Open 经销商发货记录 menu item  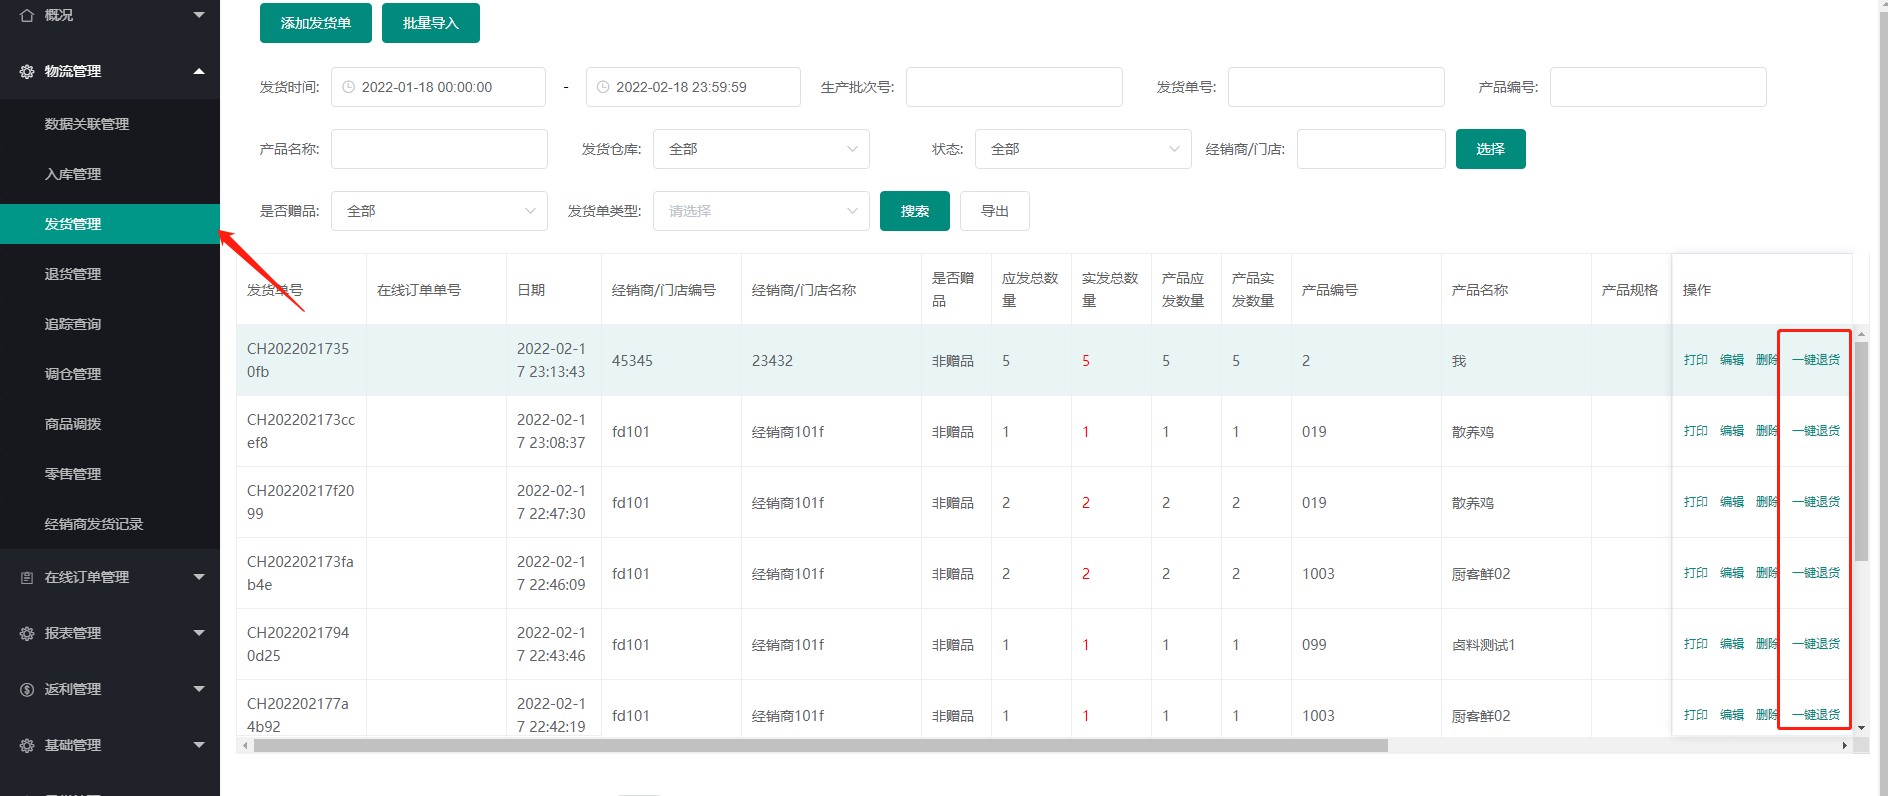(110, 524)
